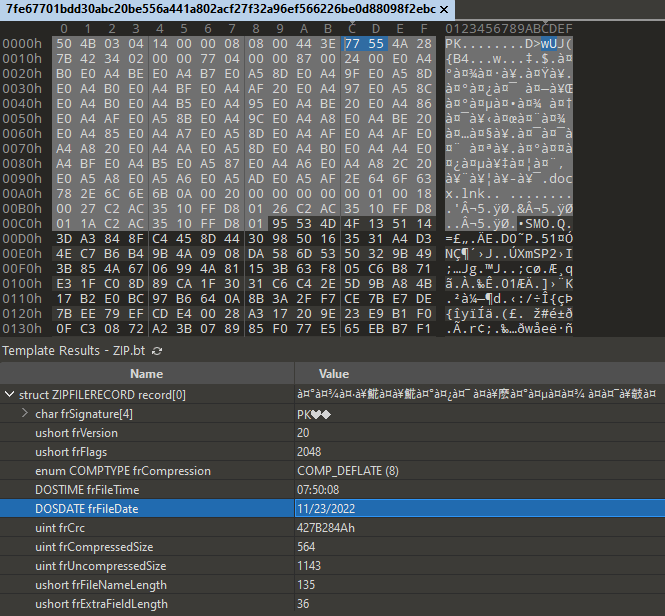Click highlighted byte 77 in hex view

352,44
